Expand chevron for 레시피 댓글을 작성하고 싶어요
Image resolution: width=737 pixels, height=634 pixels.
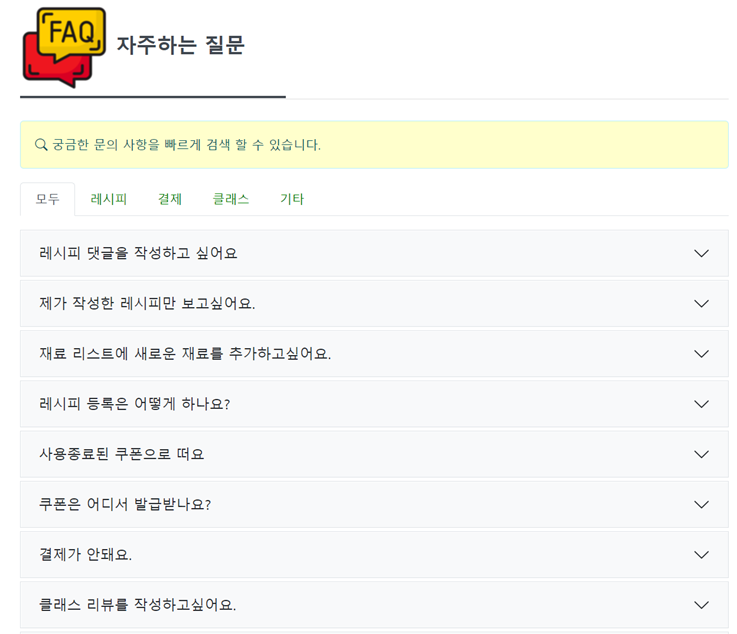pos(701,253)
